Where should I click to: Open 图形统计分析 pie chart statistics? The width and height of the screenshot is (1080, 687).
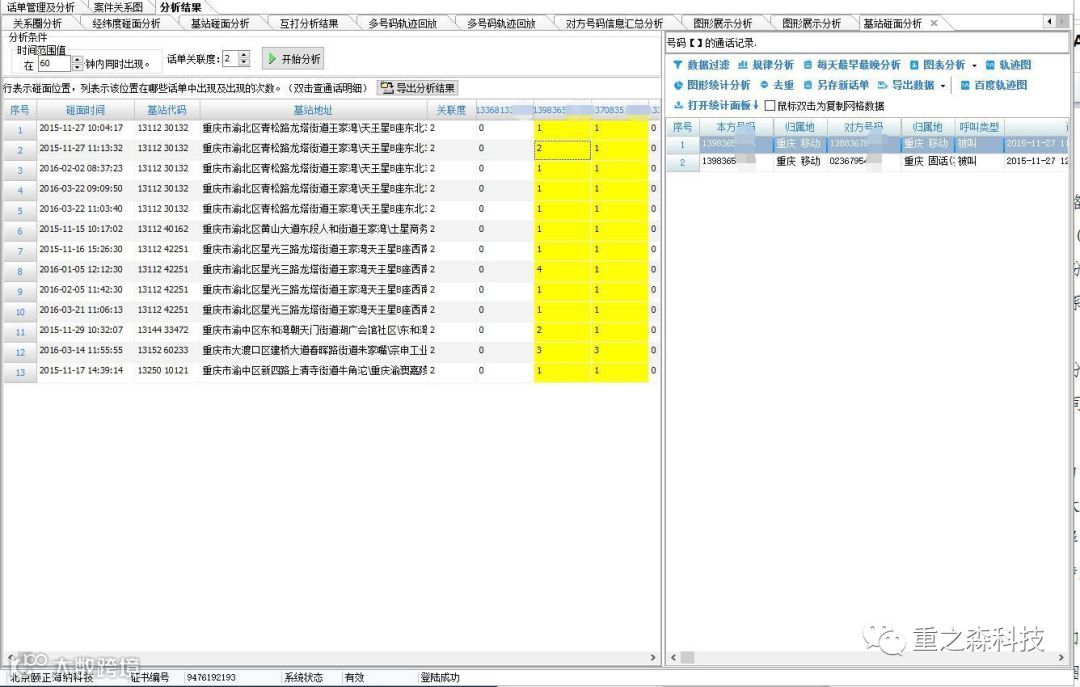pyautogui.click(x=712, y=85)
